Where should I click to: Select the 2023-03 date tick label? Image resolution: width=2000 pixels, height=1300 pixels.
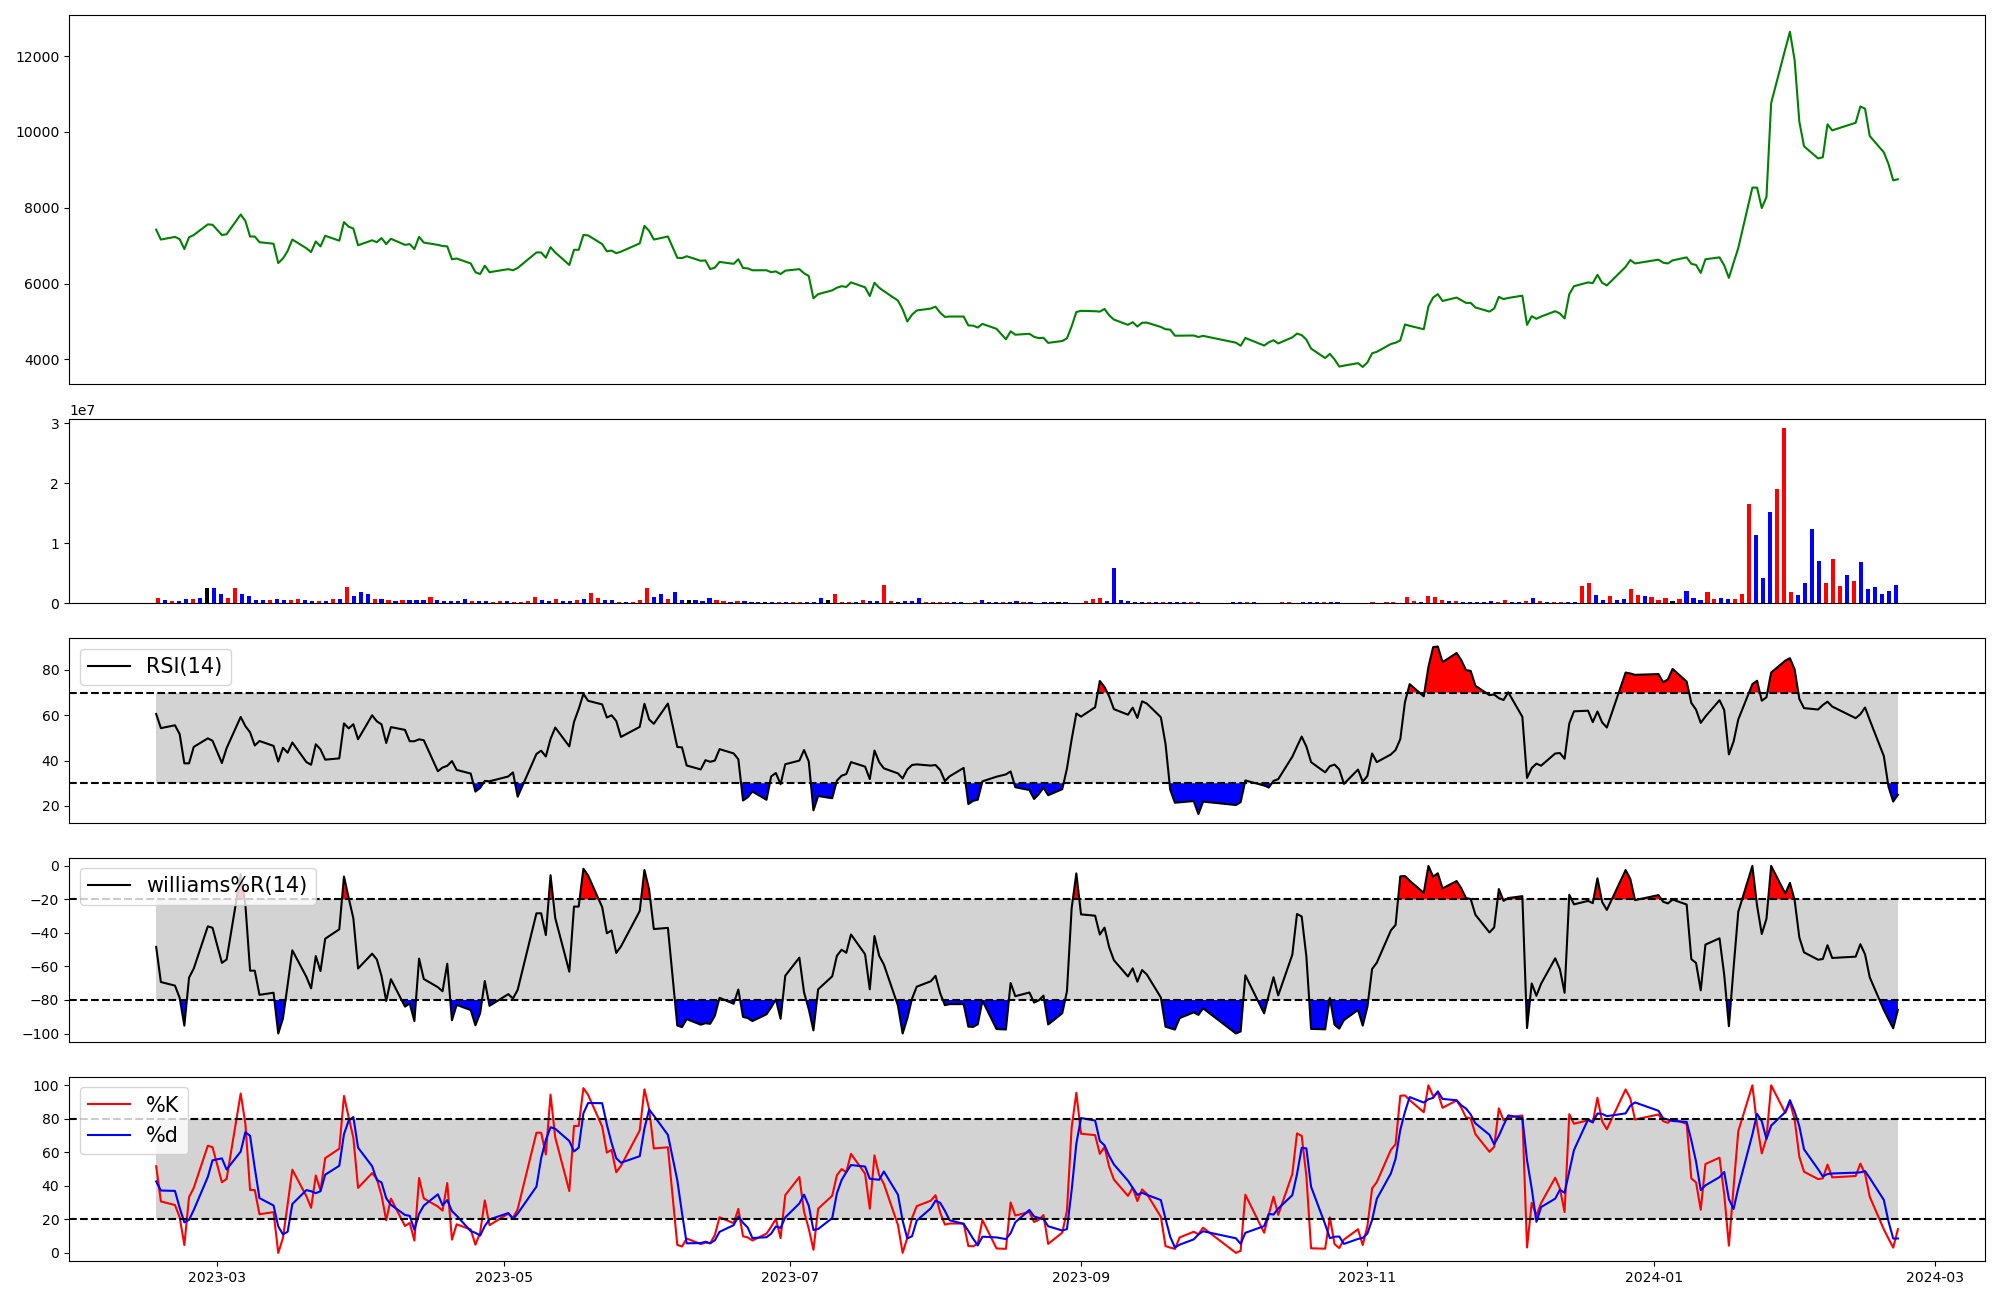point(217,1277)
